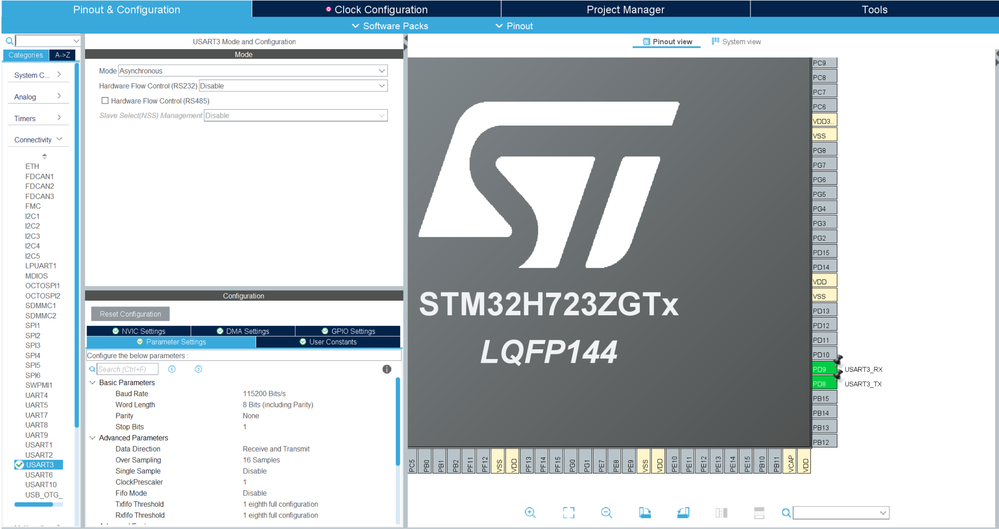Select SPI1 peripheral
This screenshot has height=529, width=999.
[32, 325]
